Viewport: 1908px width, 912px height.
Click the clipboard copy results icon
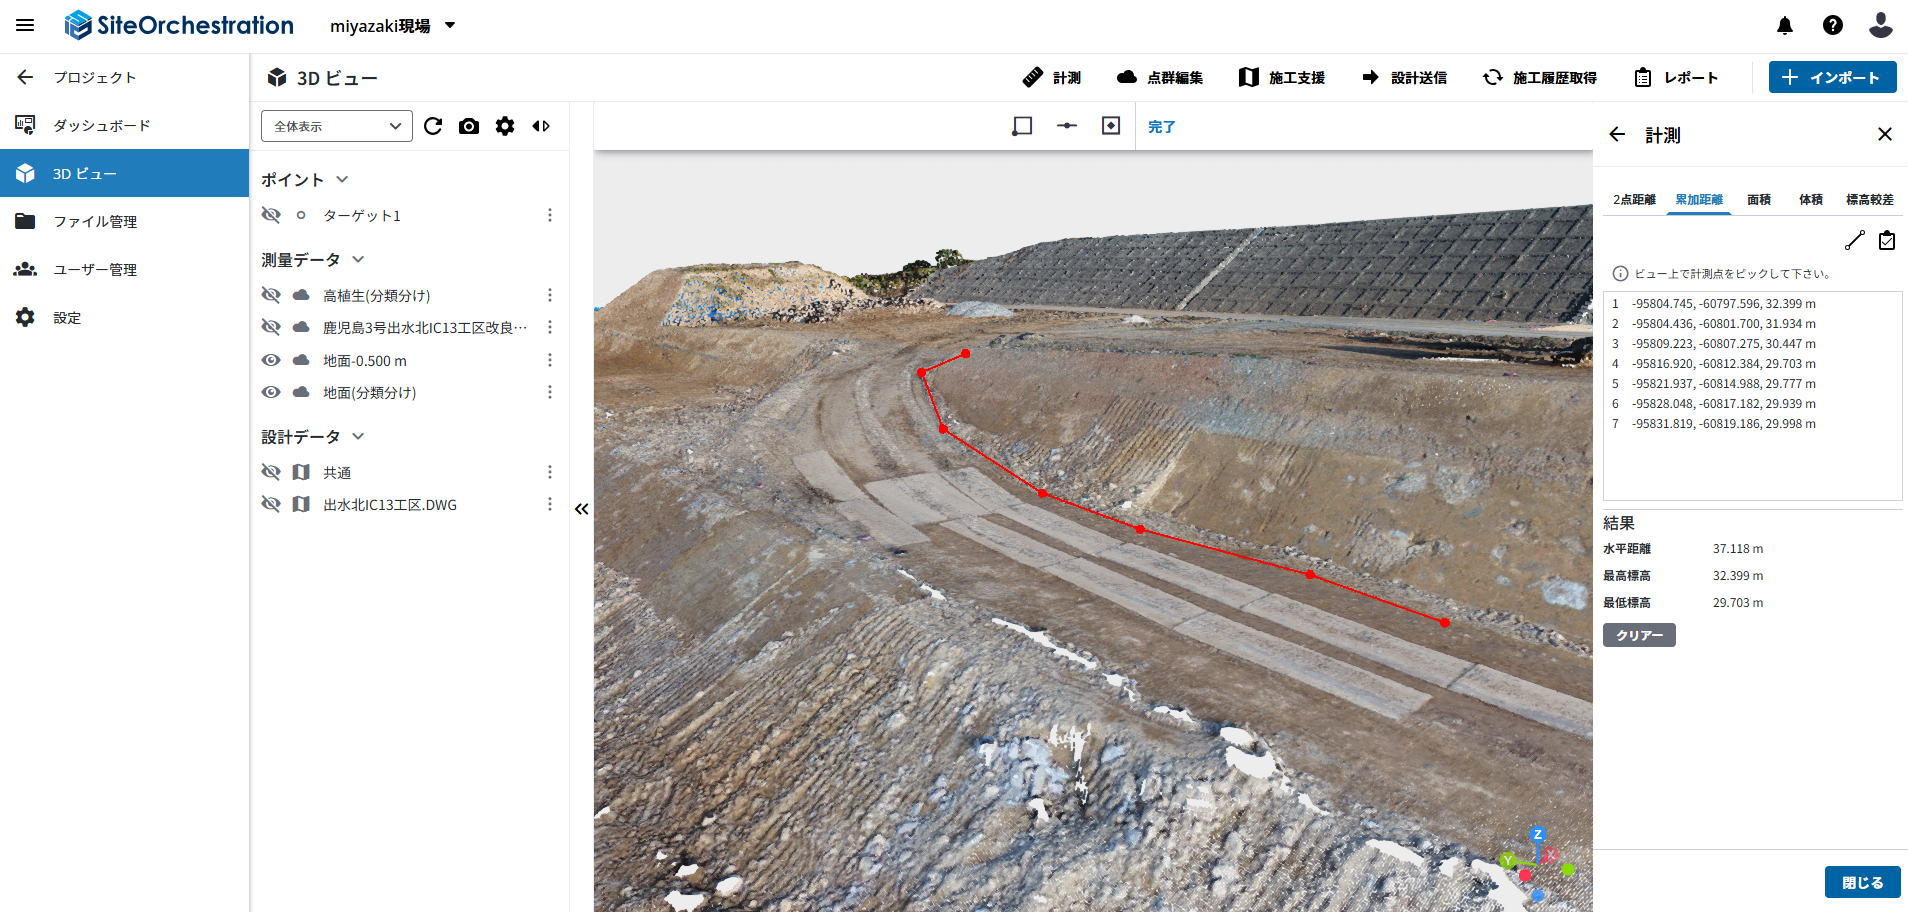point(1887,240)
